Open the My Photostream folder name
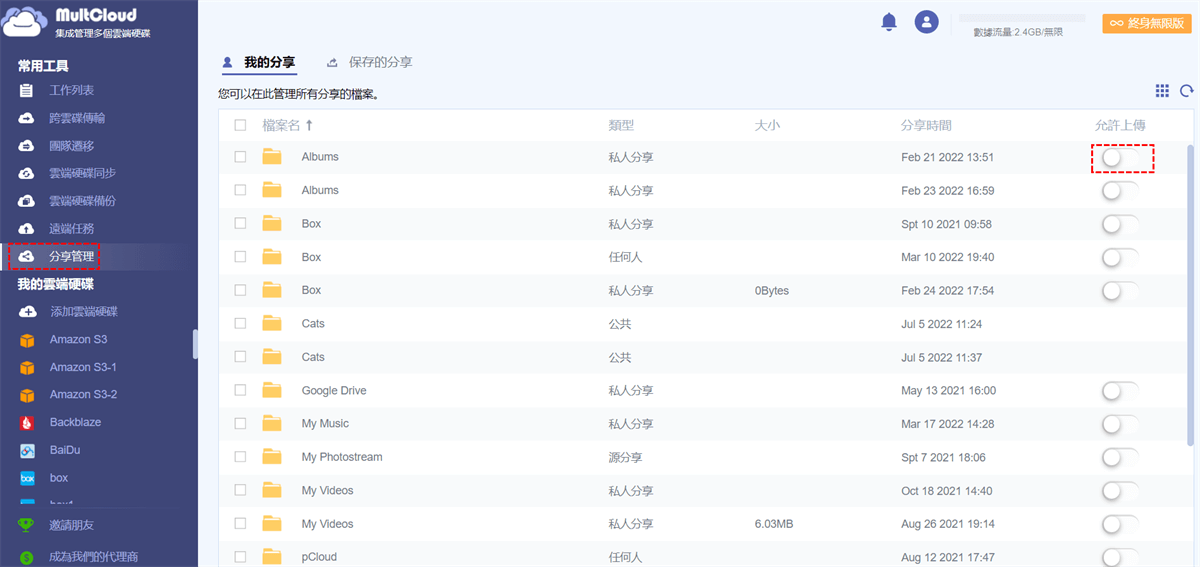Viewport: 1200px width, 567px height. pos(342,457)
